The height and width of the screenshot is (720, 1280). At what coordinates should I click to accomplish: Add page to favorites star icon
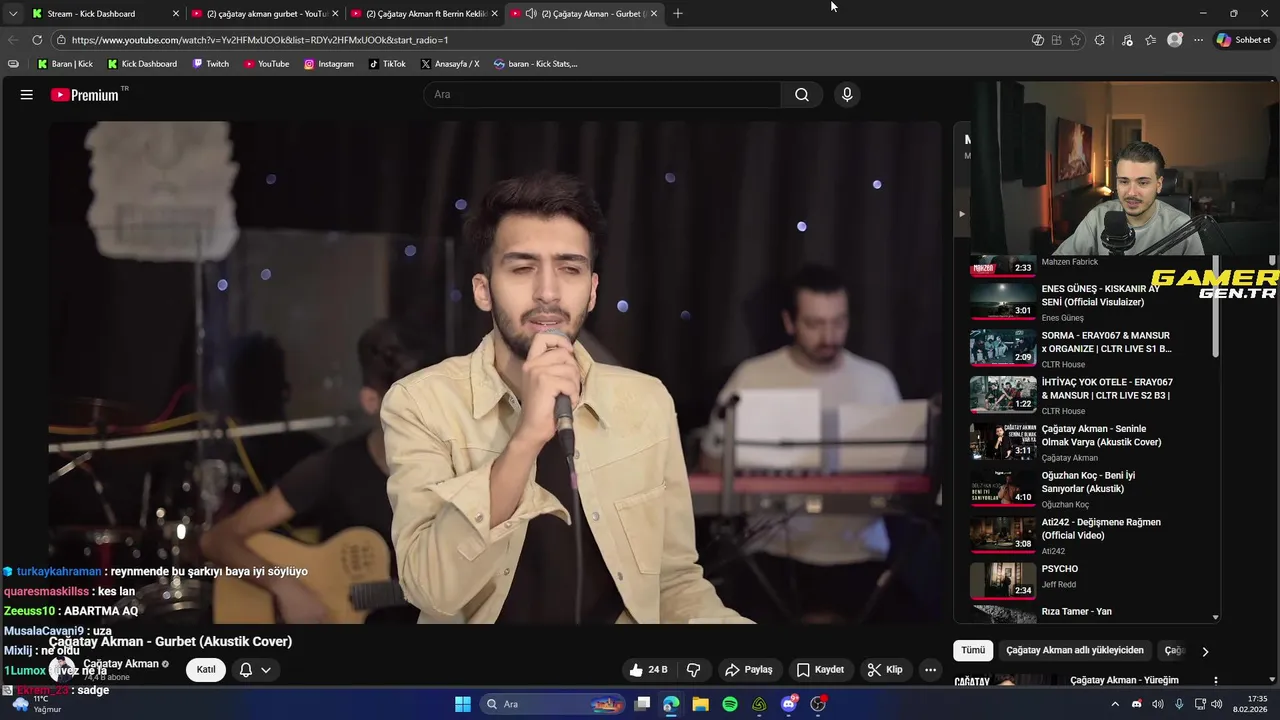[x=1076, y=40]
